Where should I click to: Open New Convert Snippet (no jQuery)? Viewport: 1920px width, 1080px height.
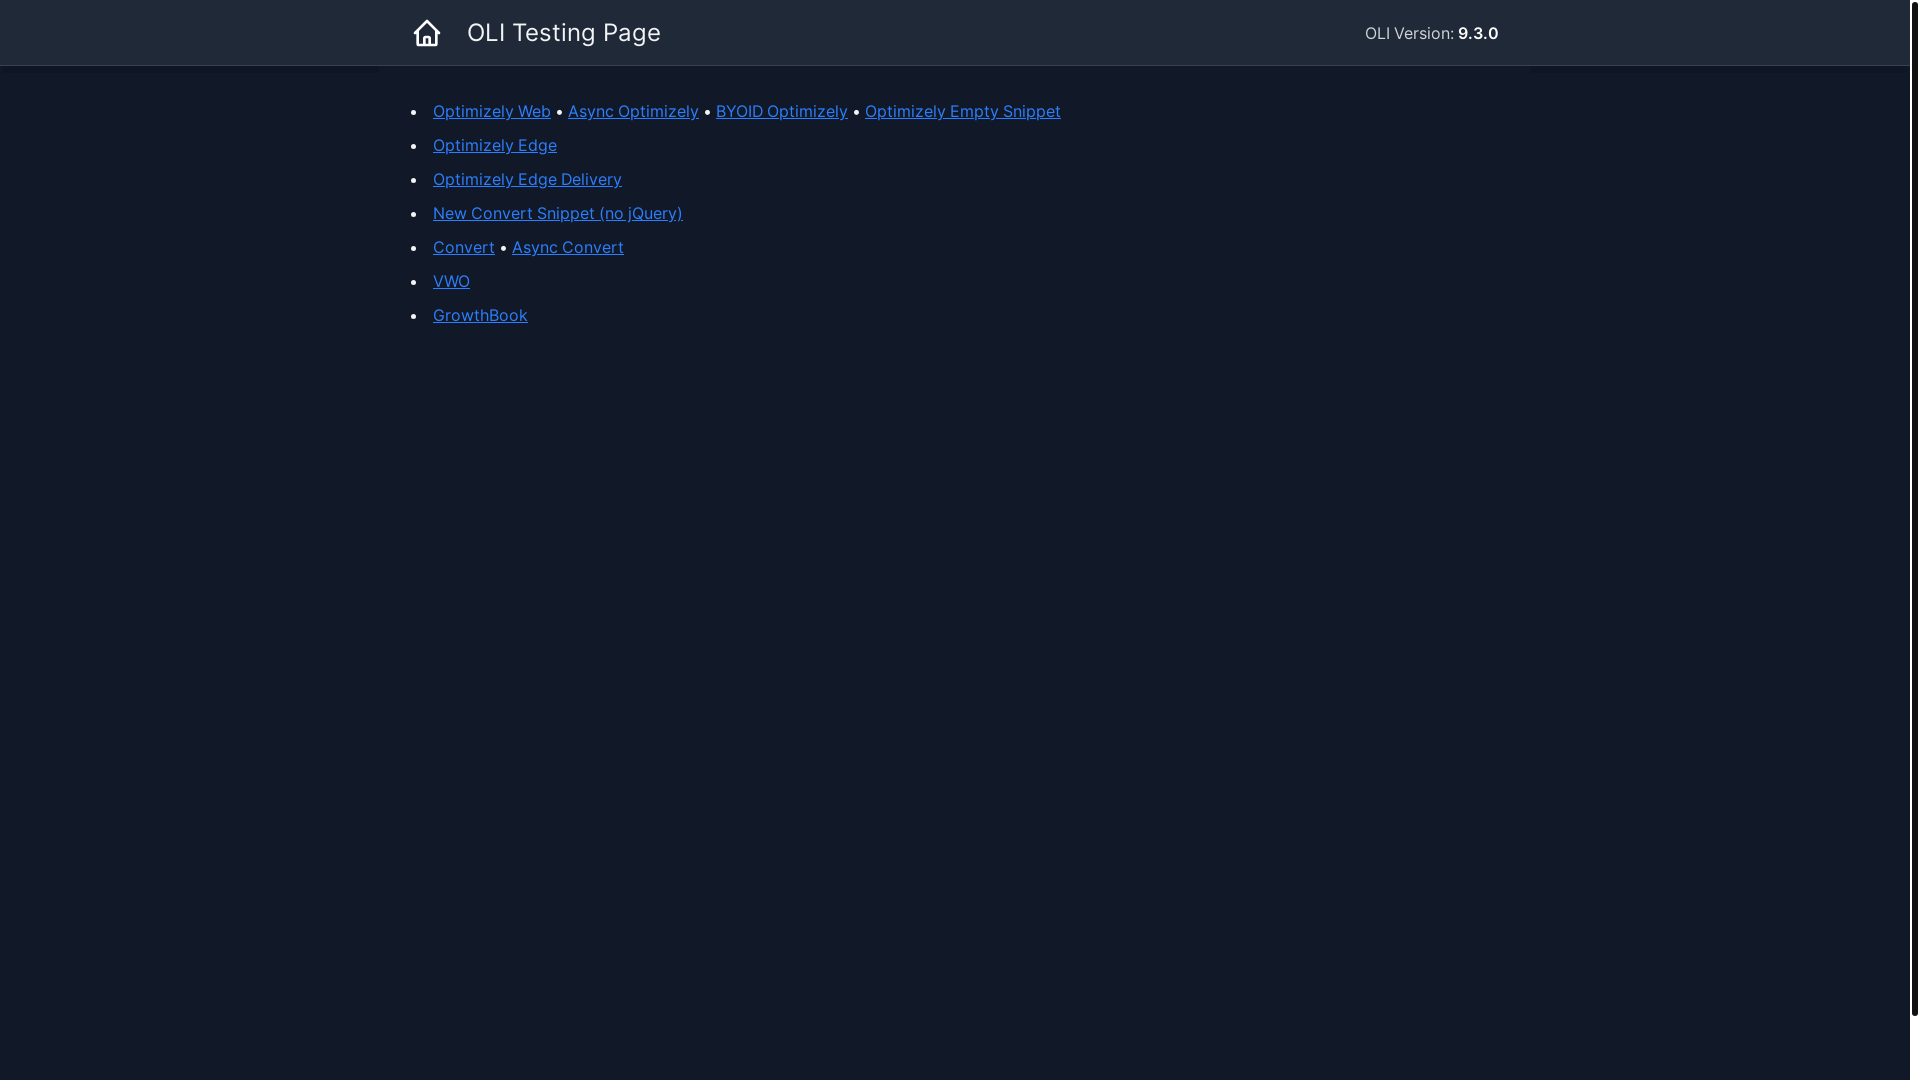[558, 213]
